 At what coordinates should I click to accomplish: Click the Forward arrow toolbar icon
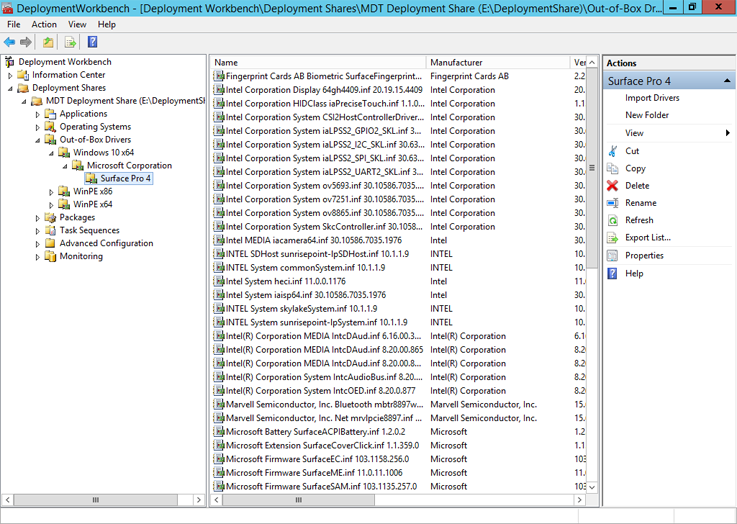tap(26, 42)
